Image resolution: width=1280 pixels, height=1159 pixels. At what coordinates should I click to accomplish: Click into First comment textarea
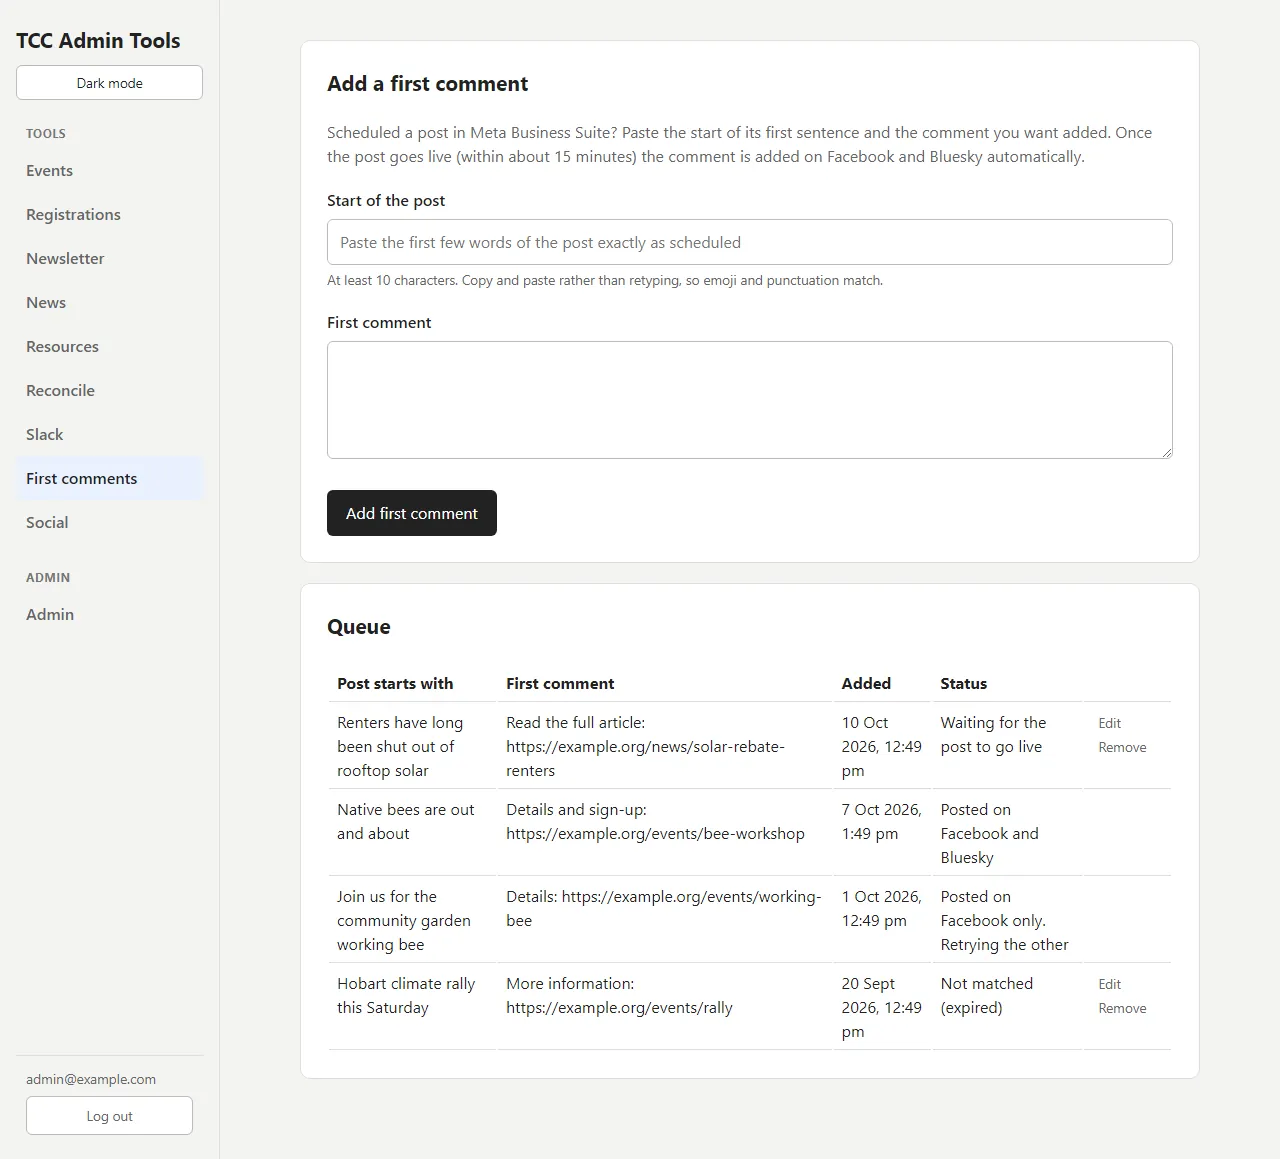[x=749, y=400]
